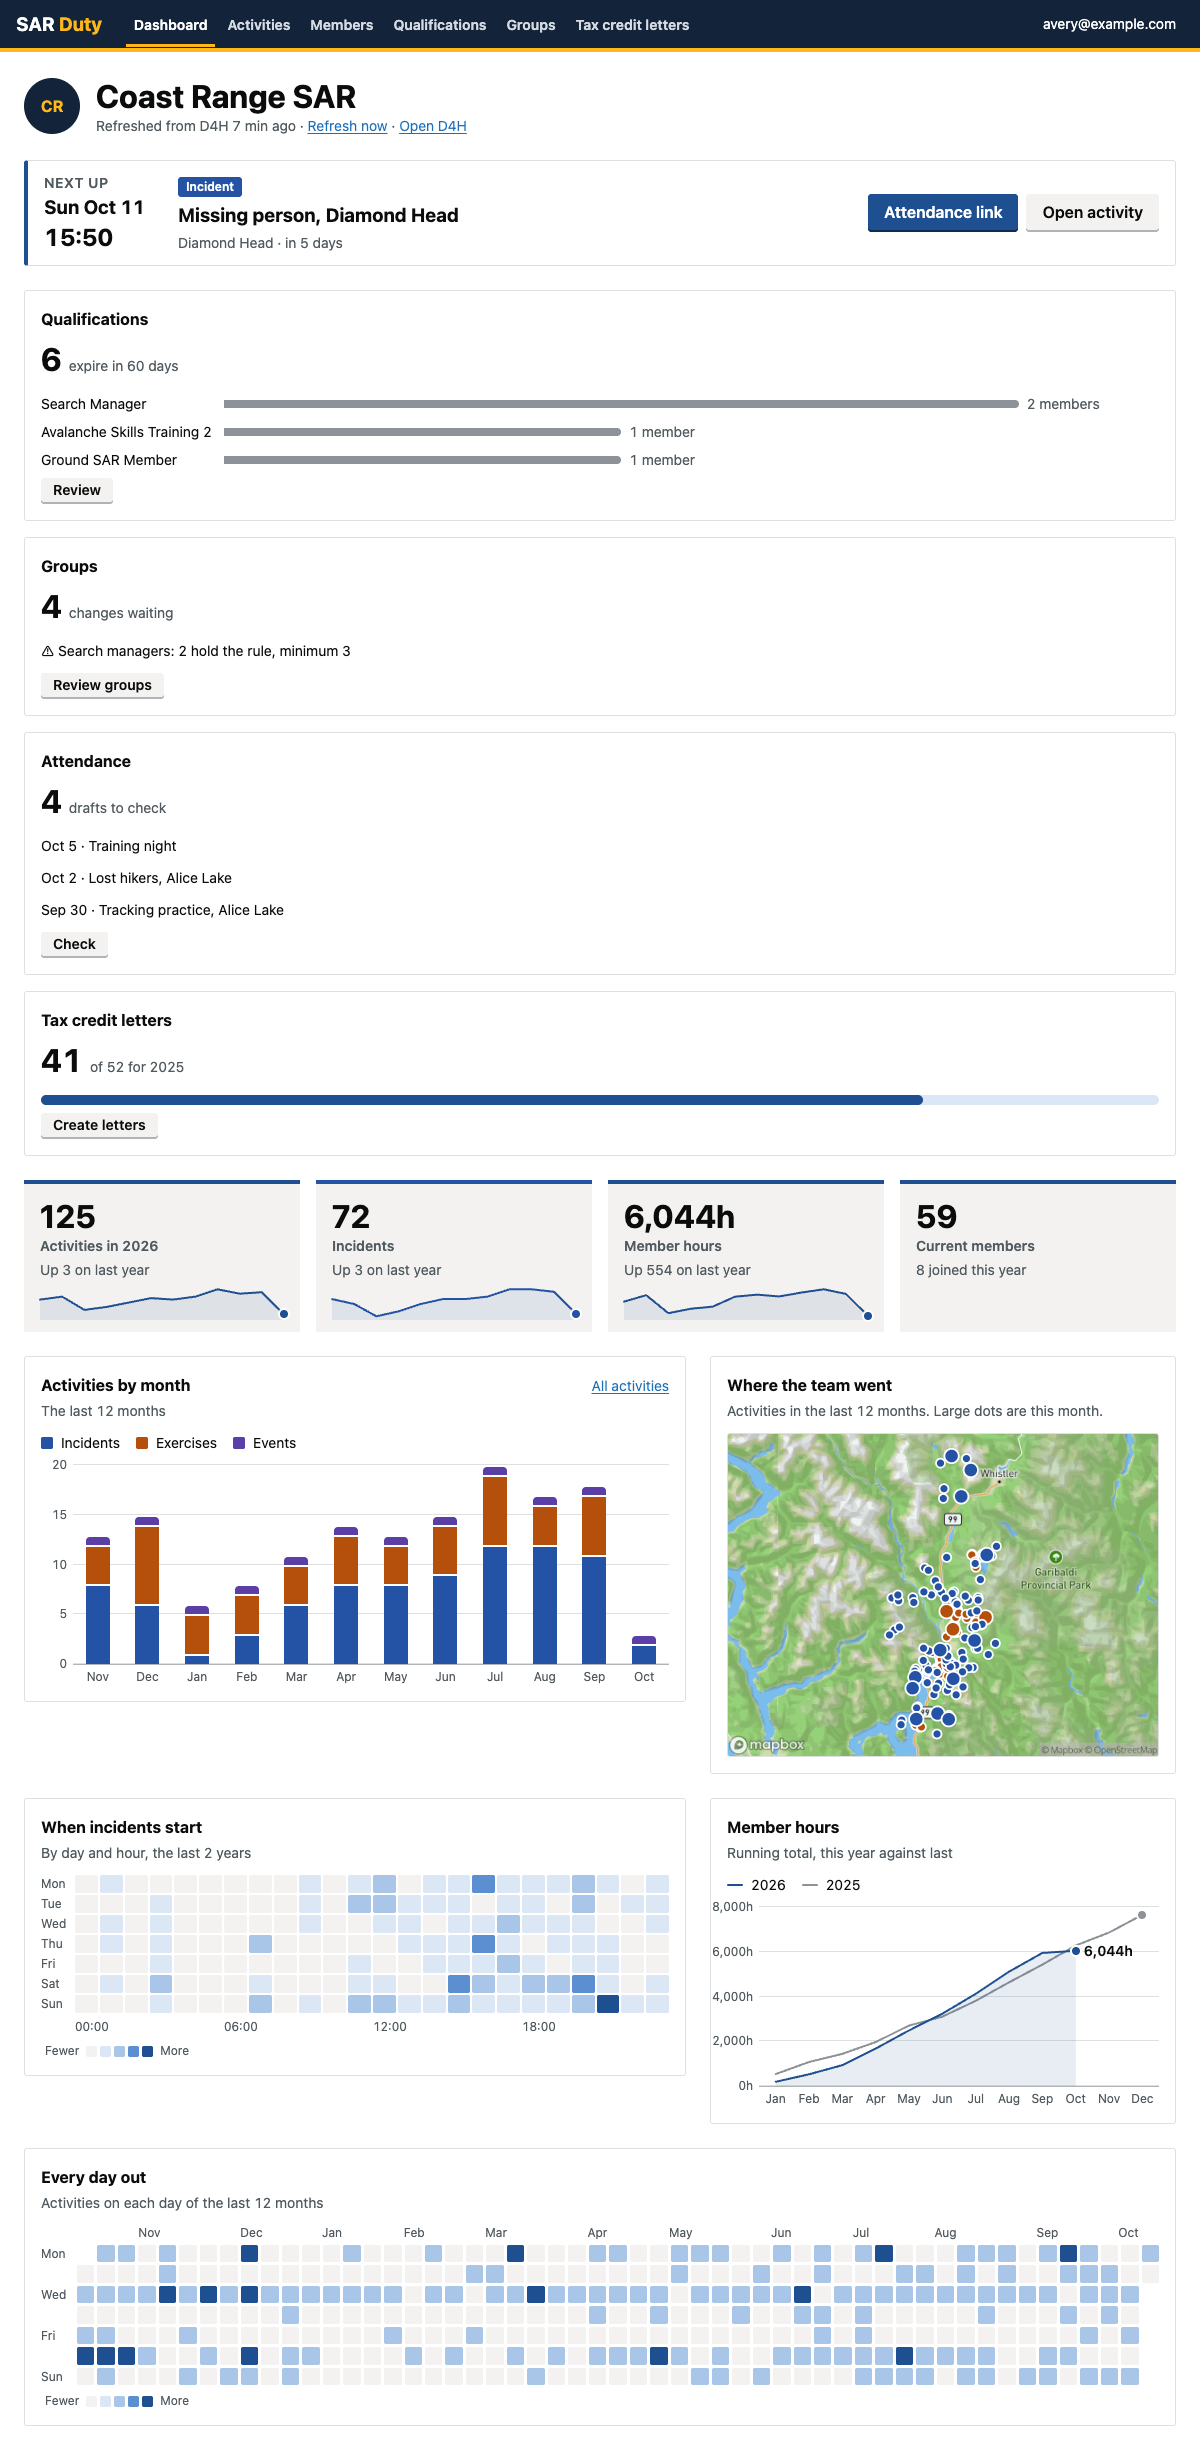Click the Review groups button
The width and height of the screenshot is (1200, 2458).
[x=102, y=685]
